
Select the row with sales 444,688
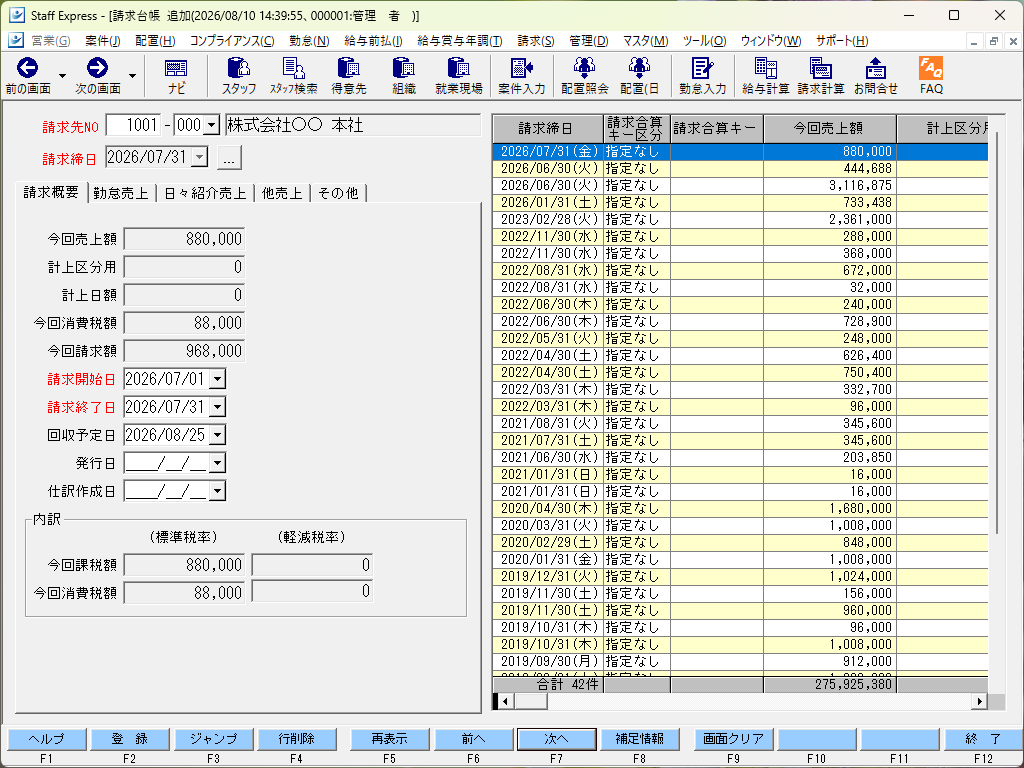[x=740, y=168]
